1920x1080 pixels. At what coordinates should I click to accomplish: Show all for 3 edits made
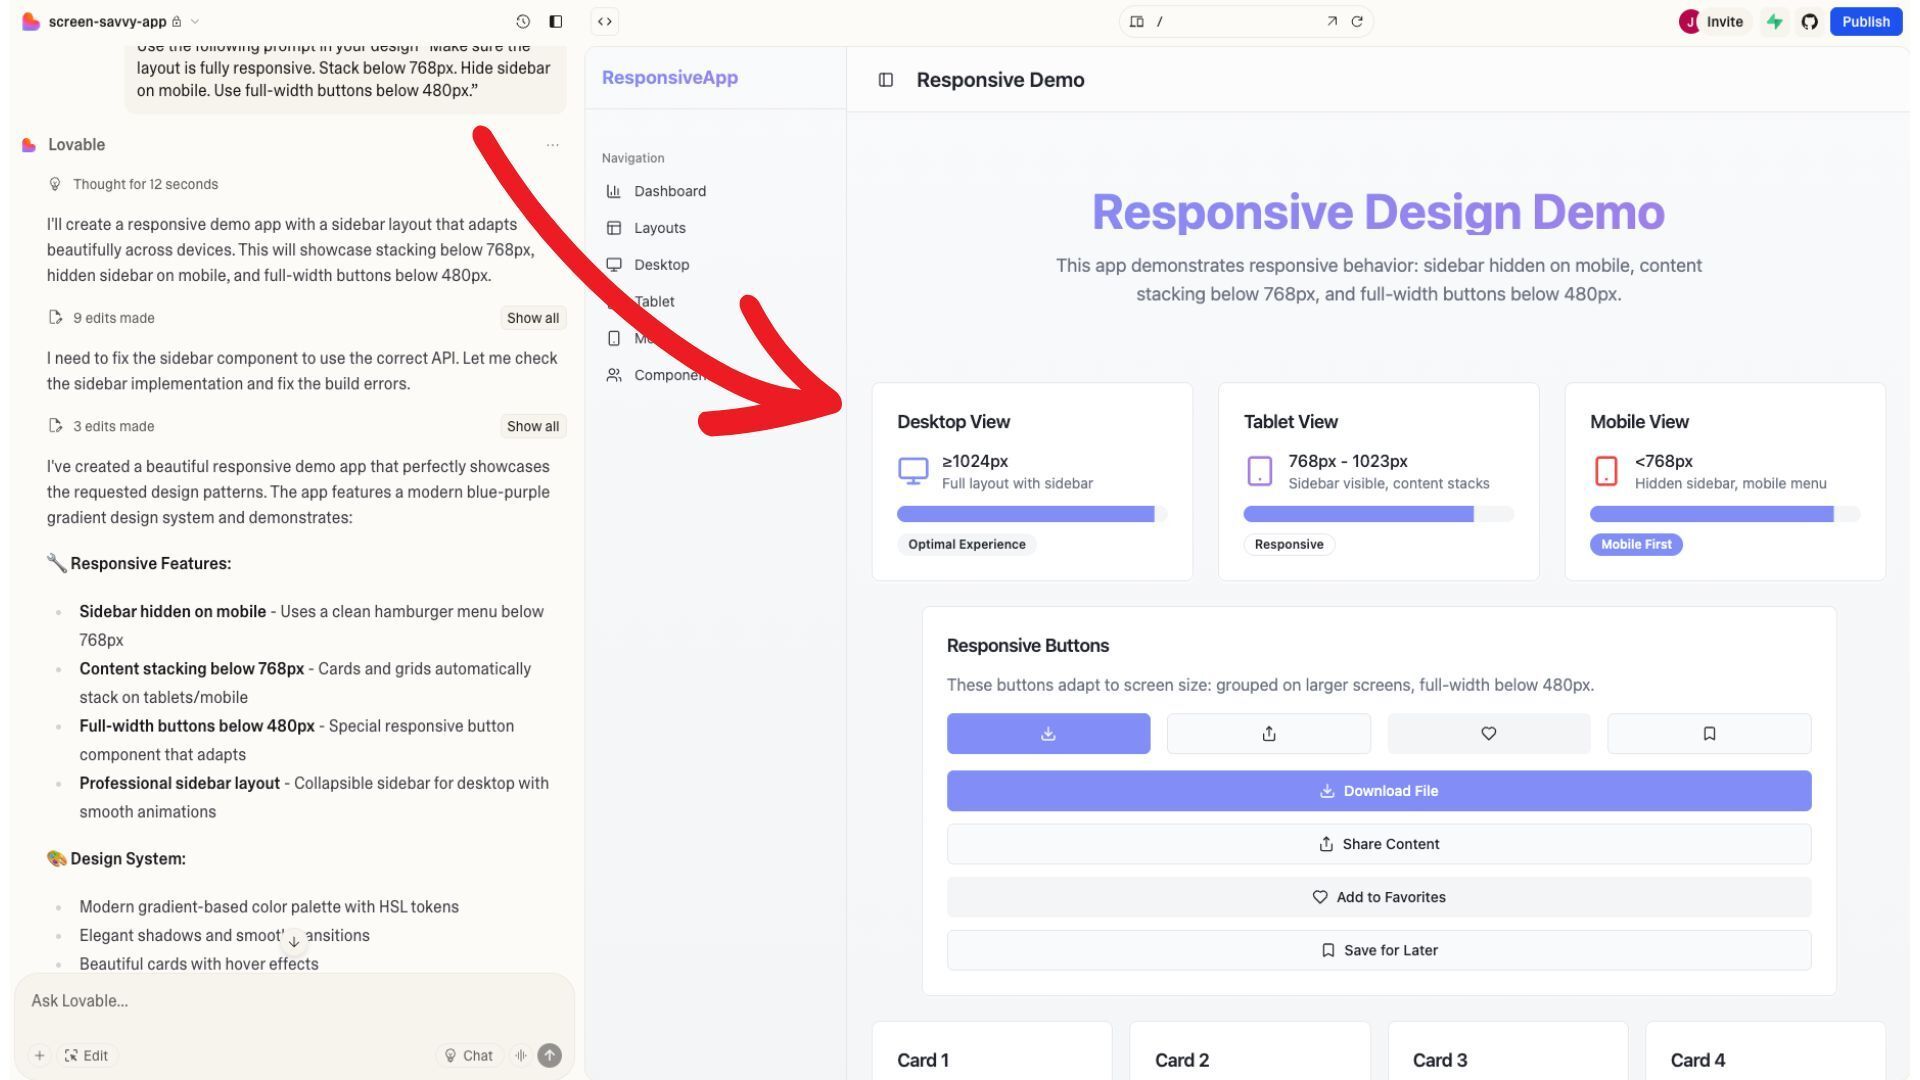(532, 426)
